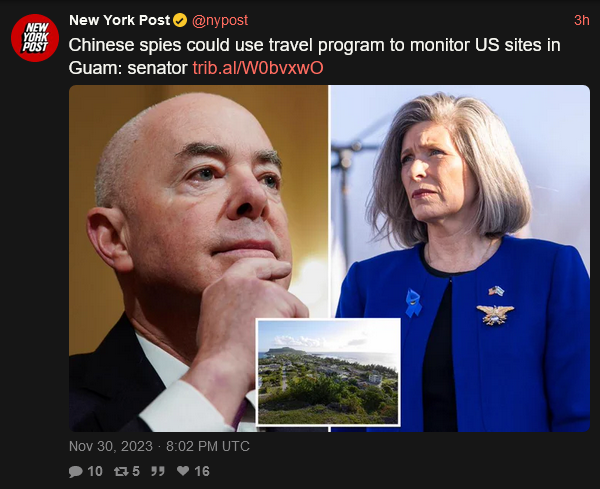Open the New York Post display name
The width and height of the screenshot is (600, 489).
click(119, 20)
